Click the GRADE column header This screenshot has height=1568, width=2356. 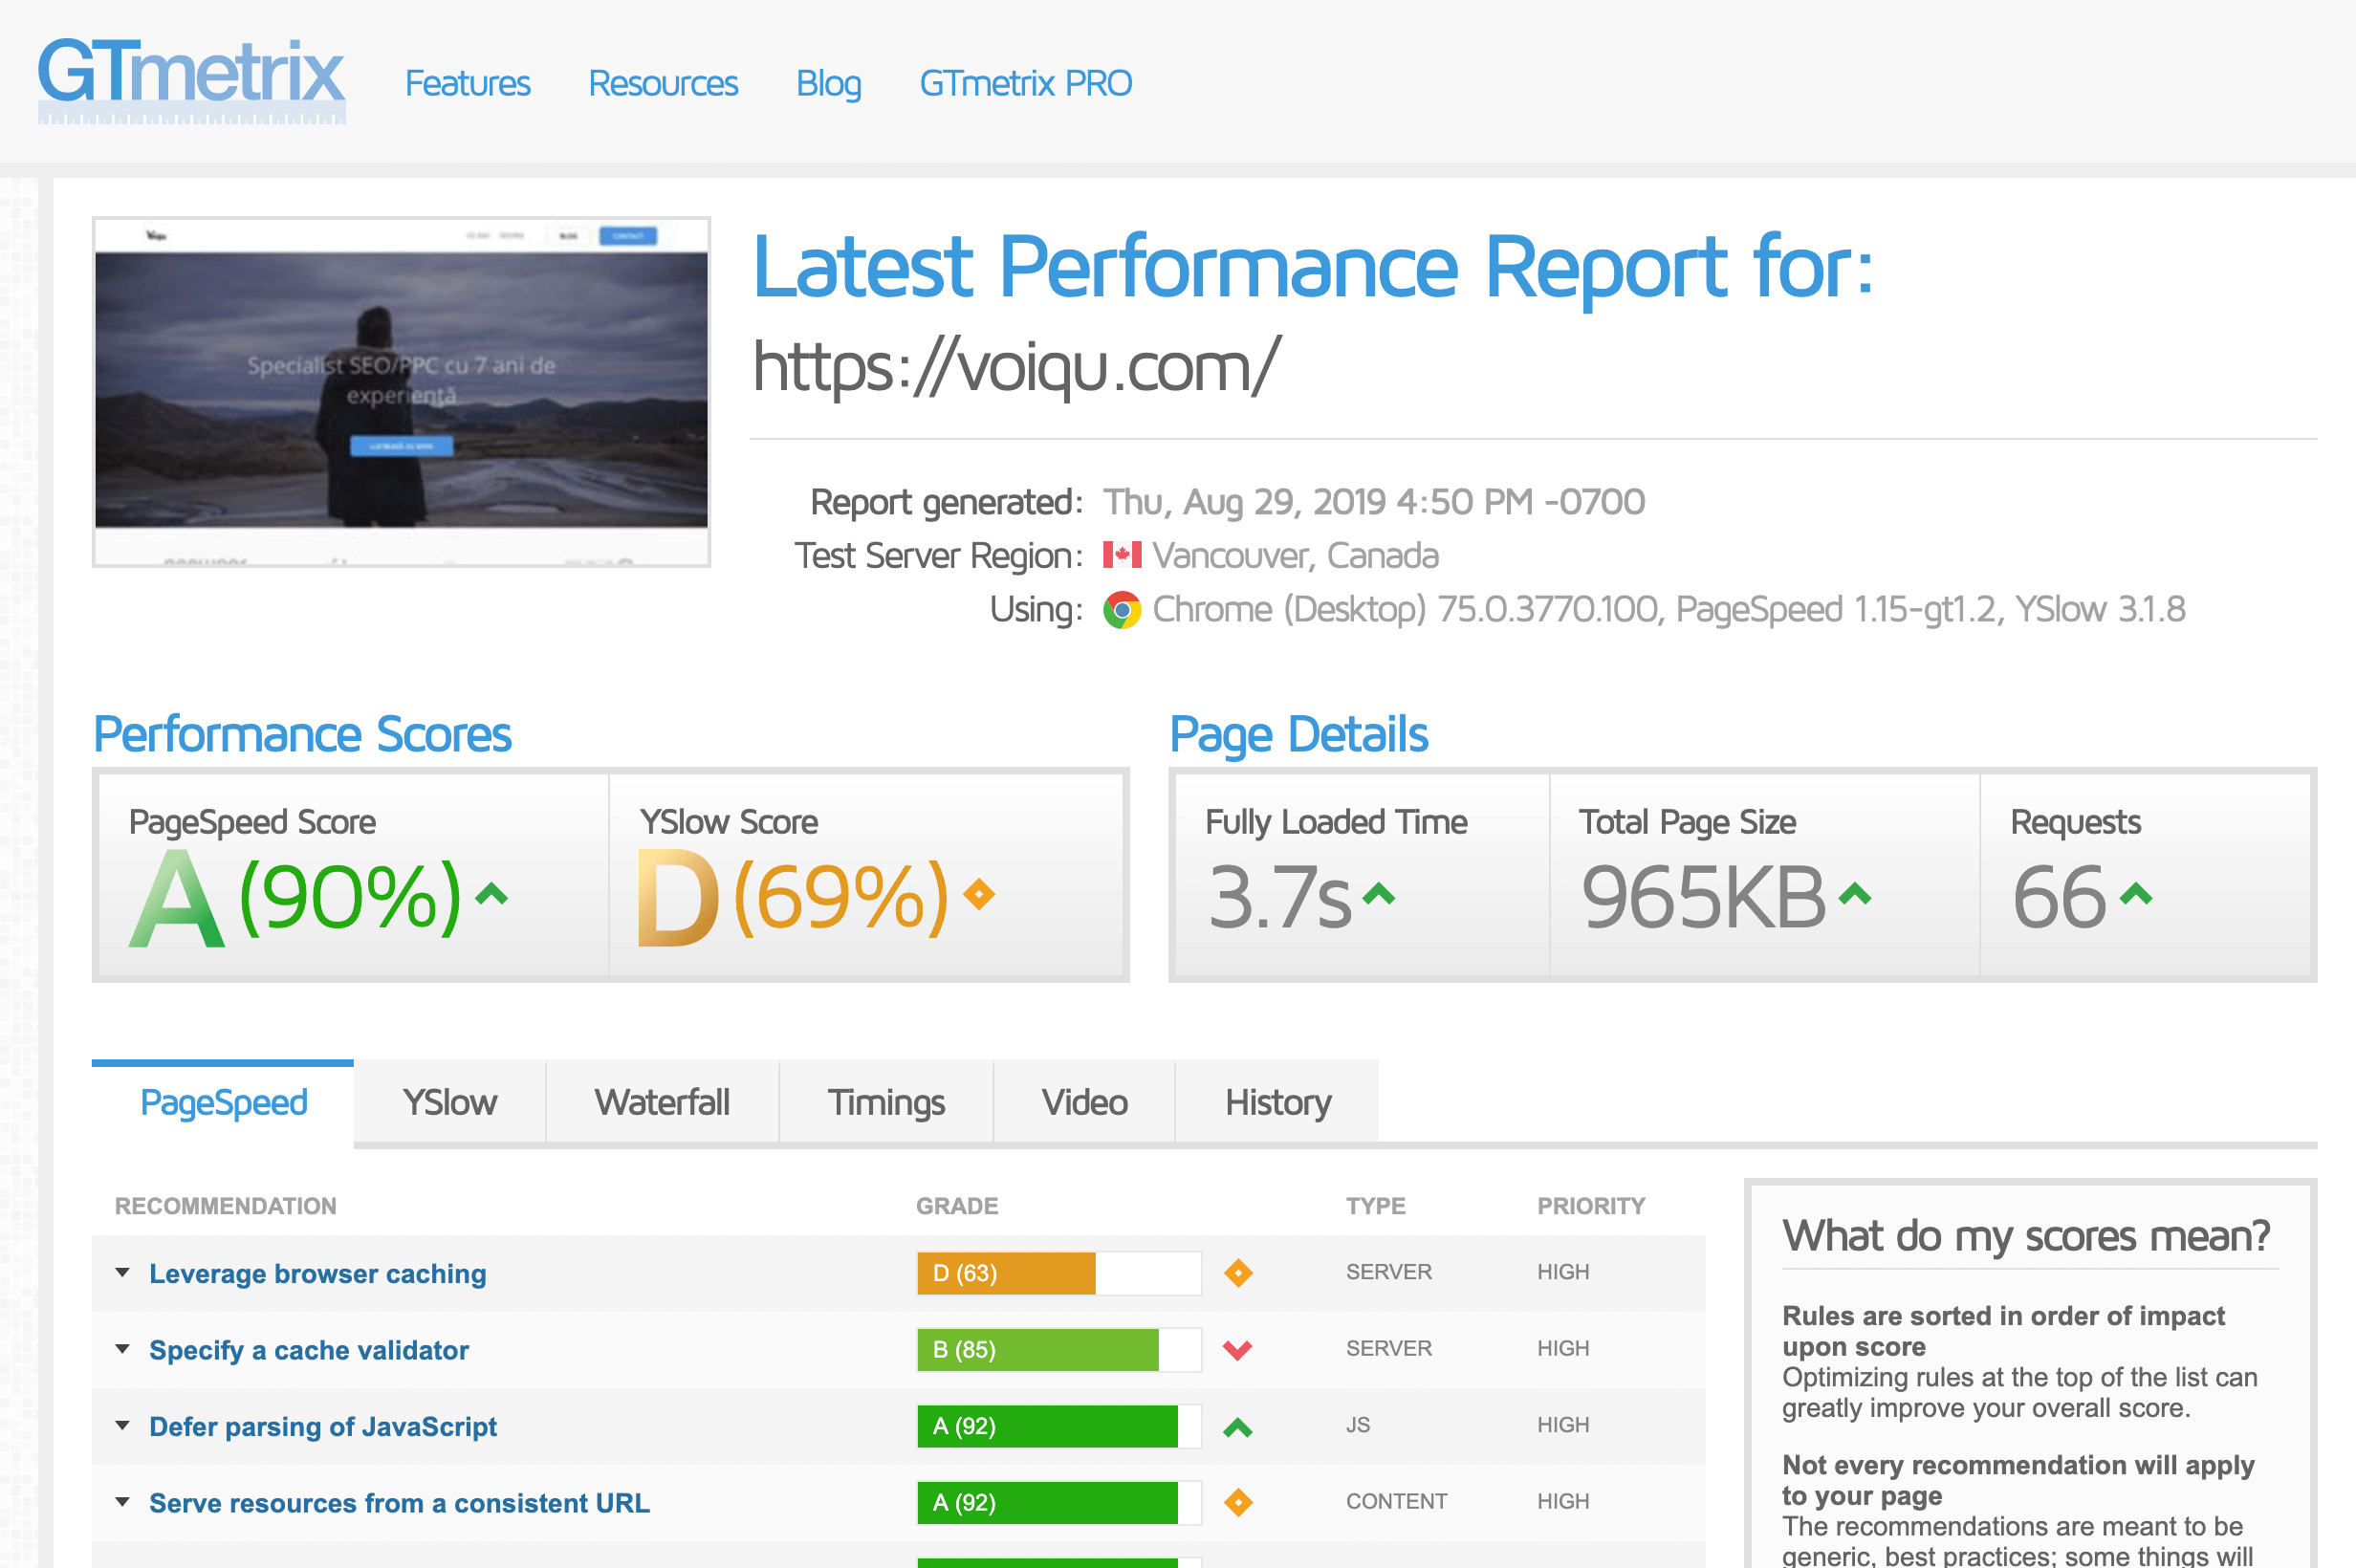click(957, 1206)
